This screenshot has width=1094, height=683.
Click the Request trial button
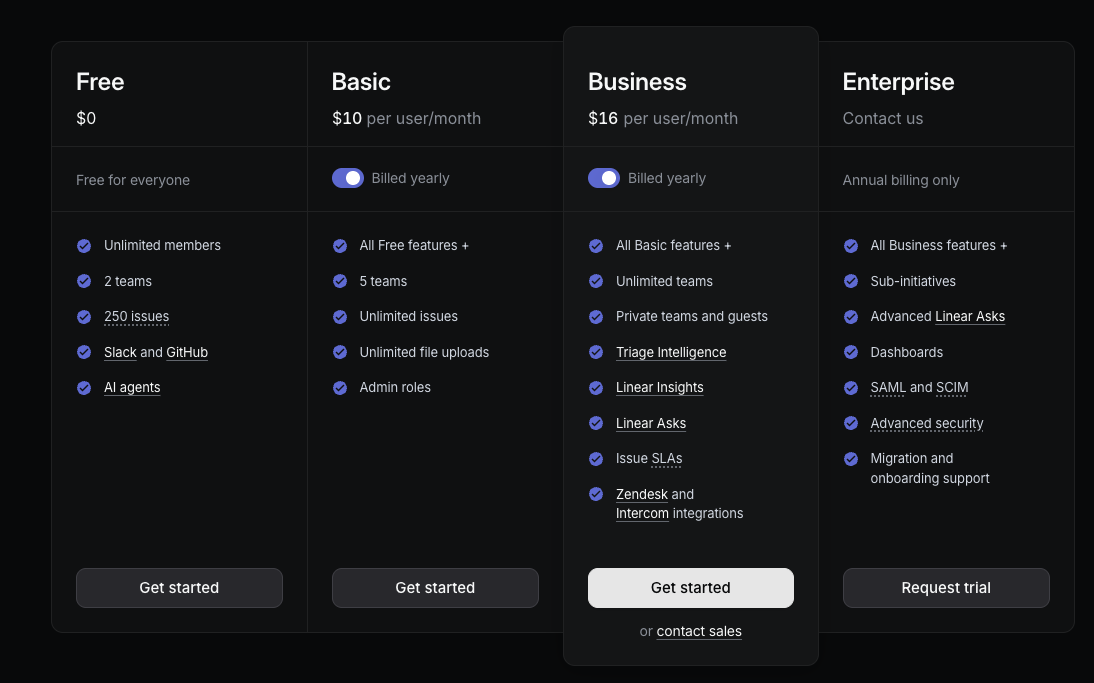[x=946, y=588]
